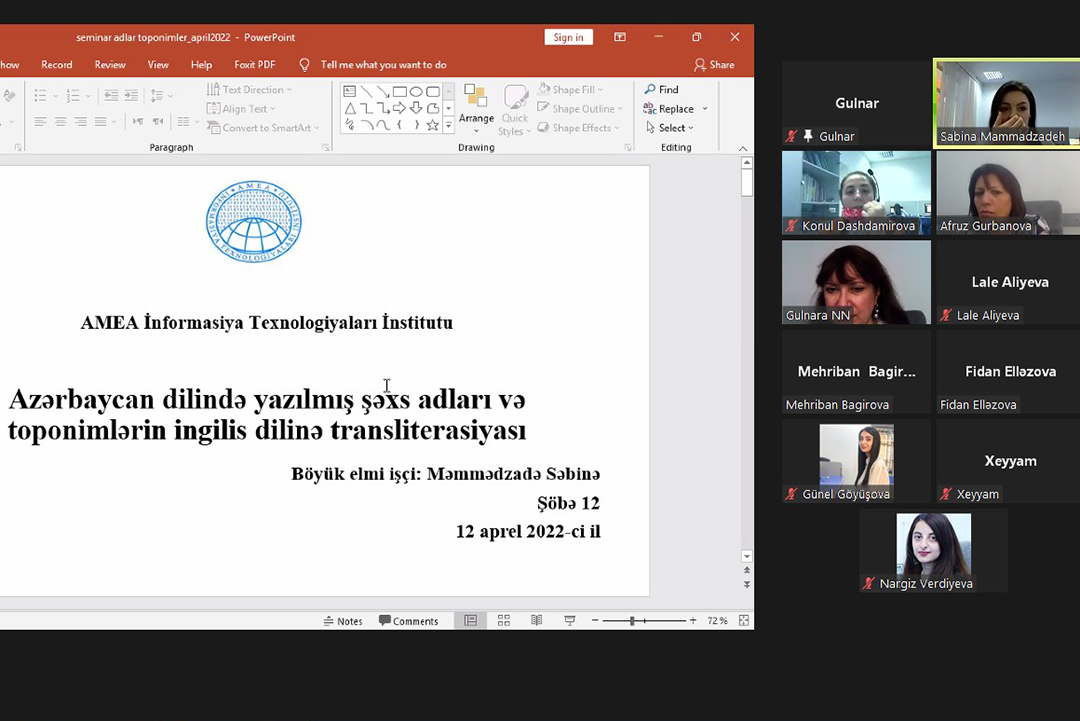This screenshot has height=721, width=1080.
Task: Choose the right arrow shape
Action: 399,108
